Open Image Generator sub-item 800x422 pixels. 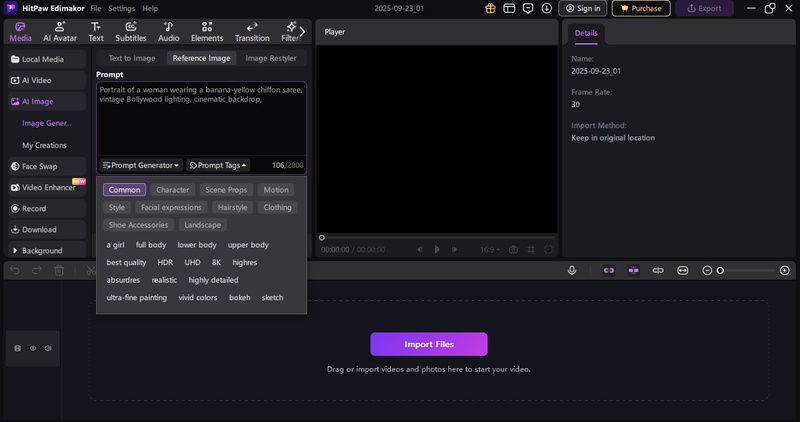[46, 123]
